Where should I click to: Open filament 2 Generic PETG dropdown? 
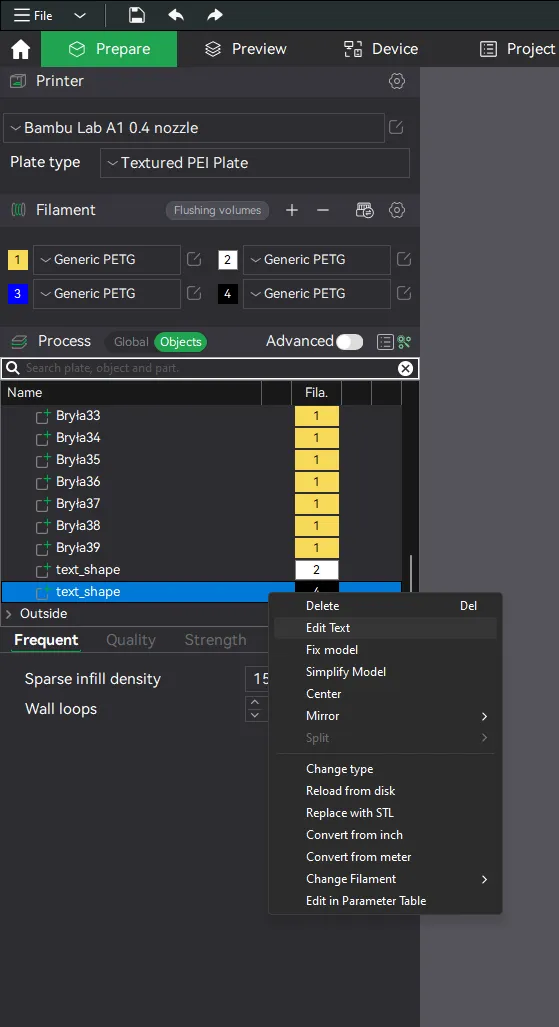click(x=317, y=259)
